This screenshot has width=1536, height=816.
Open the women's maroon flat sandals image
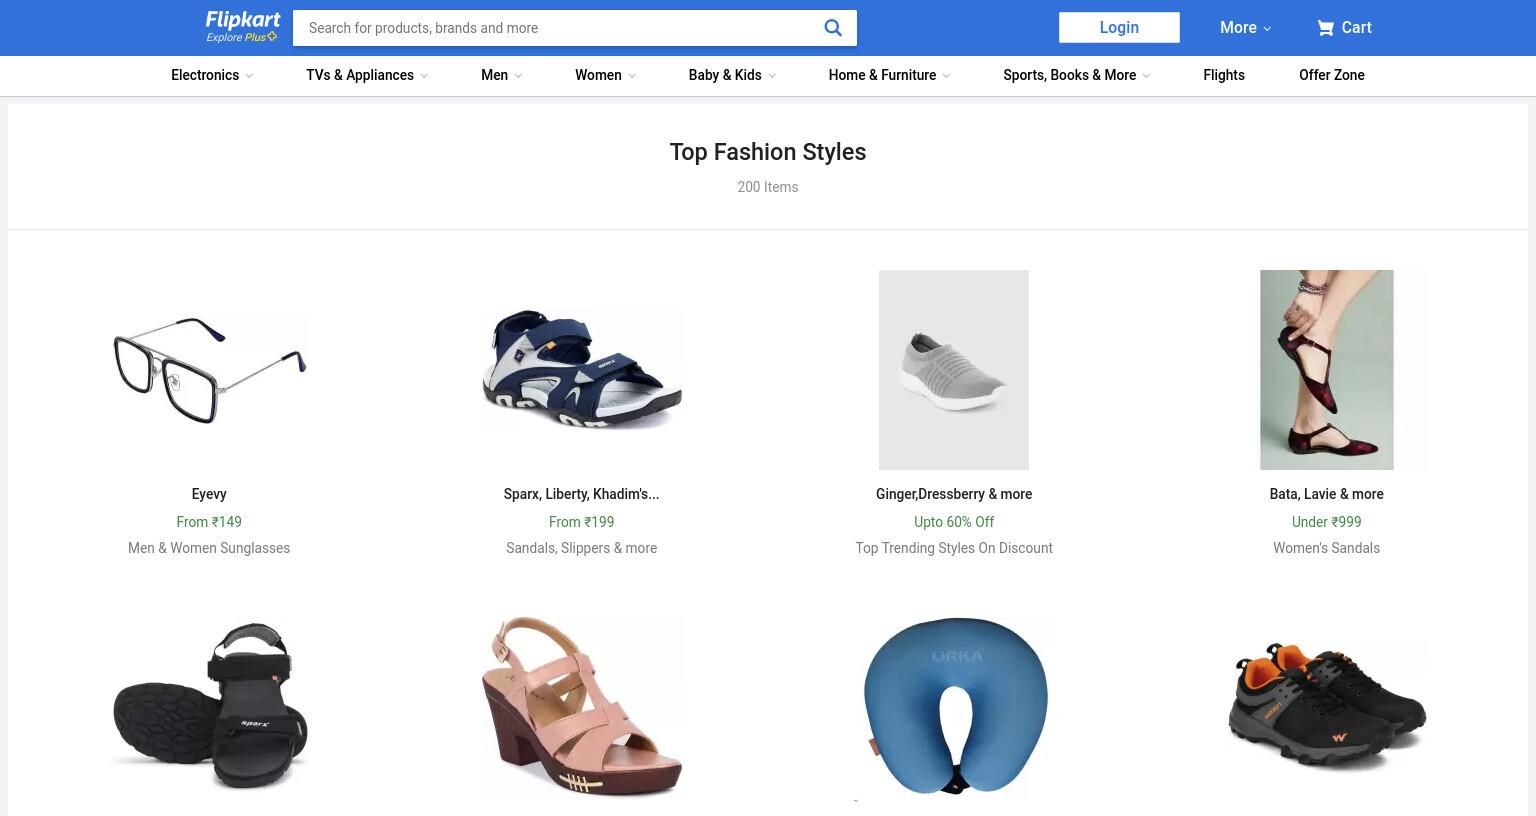1327,370
